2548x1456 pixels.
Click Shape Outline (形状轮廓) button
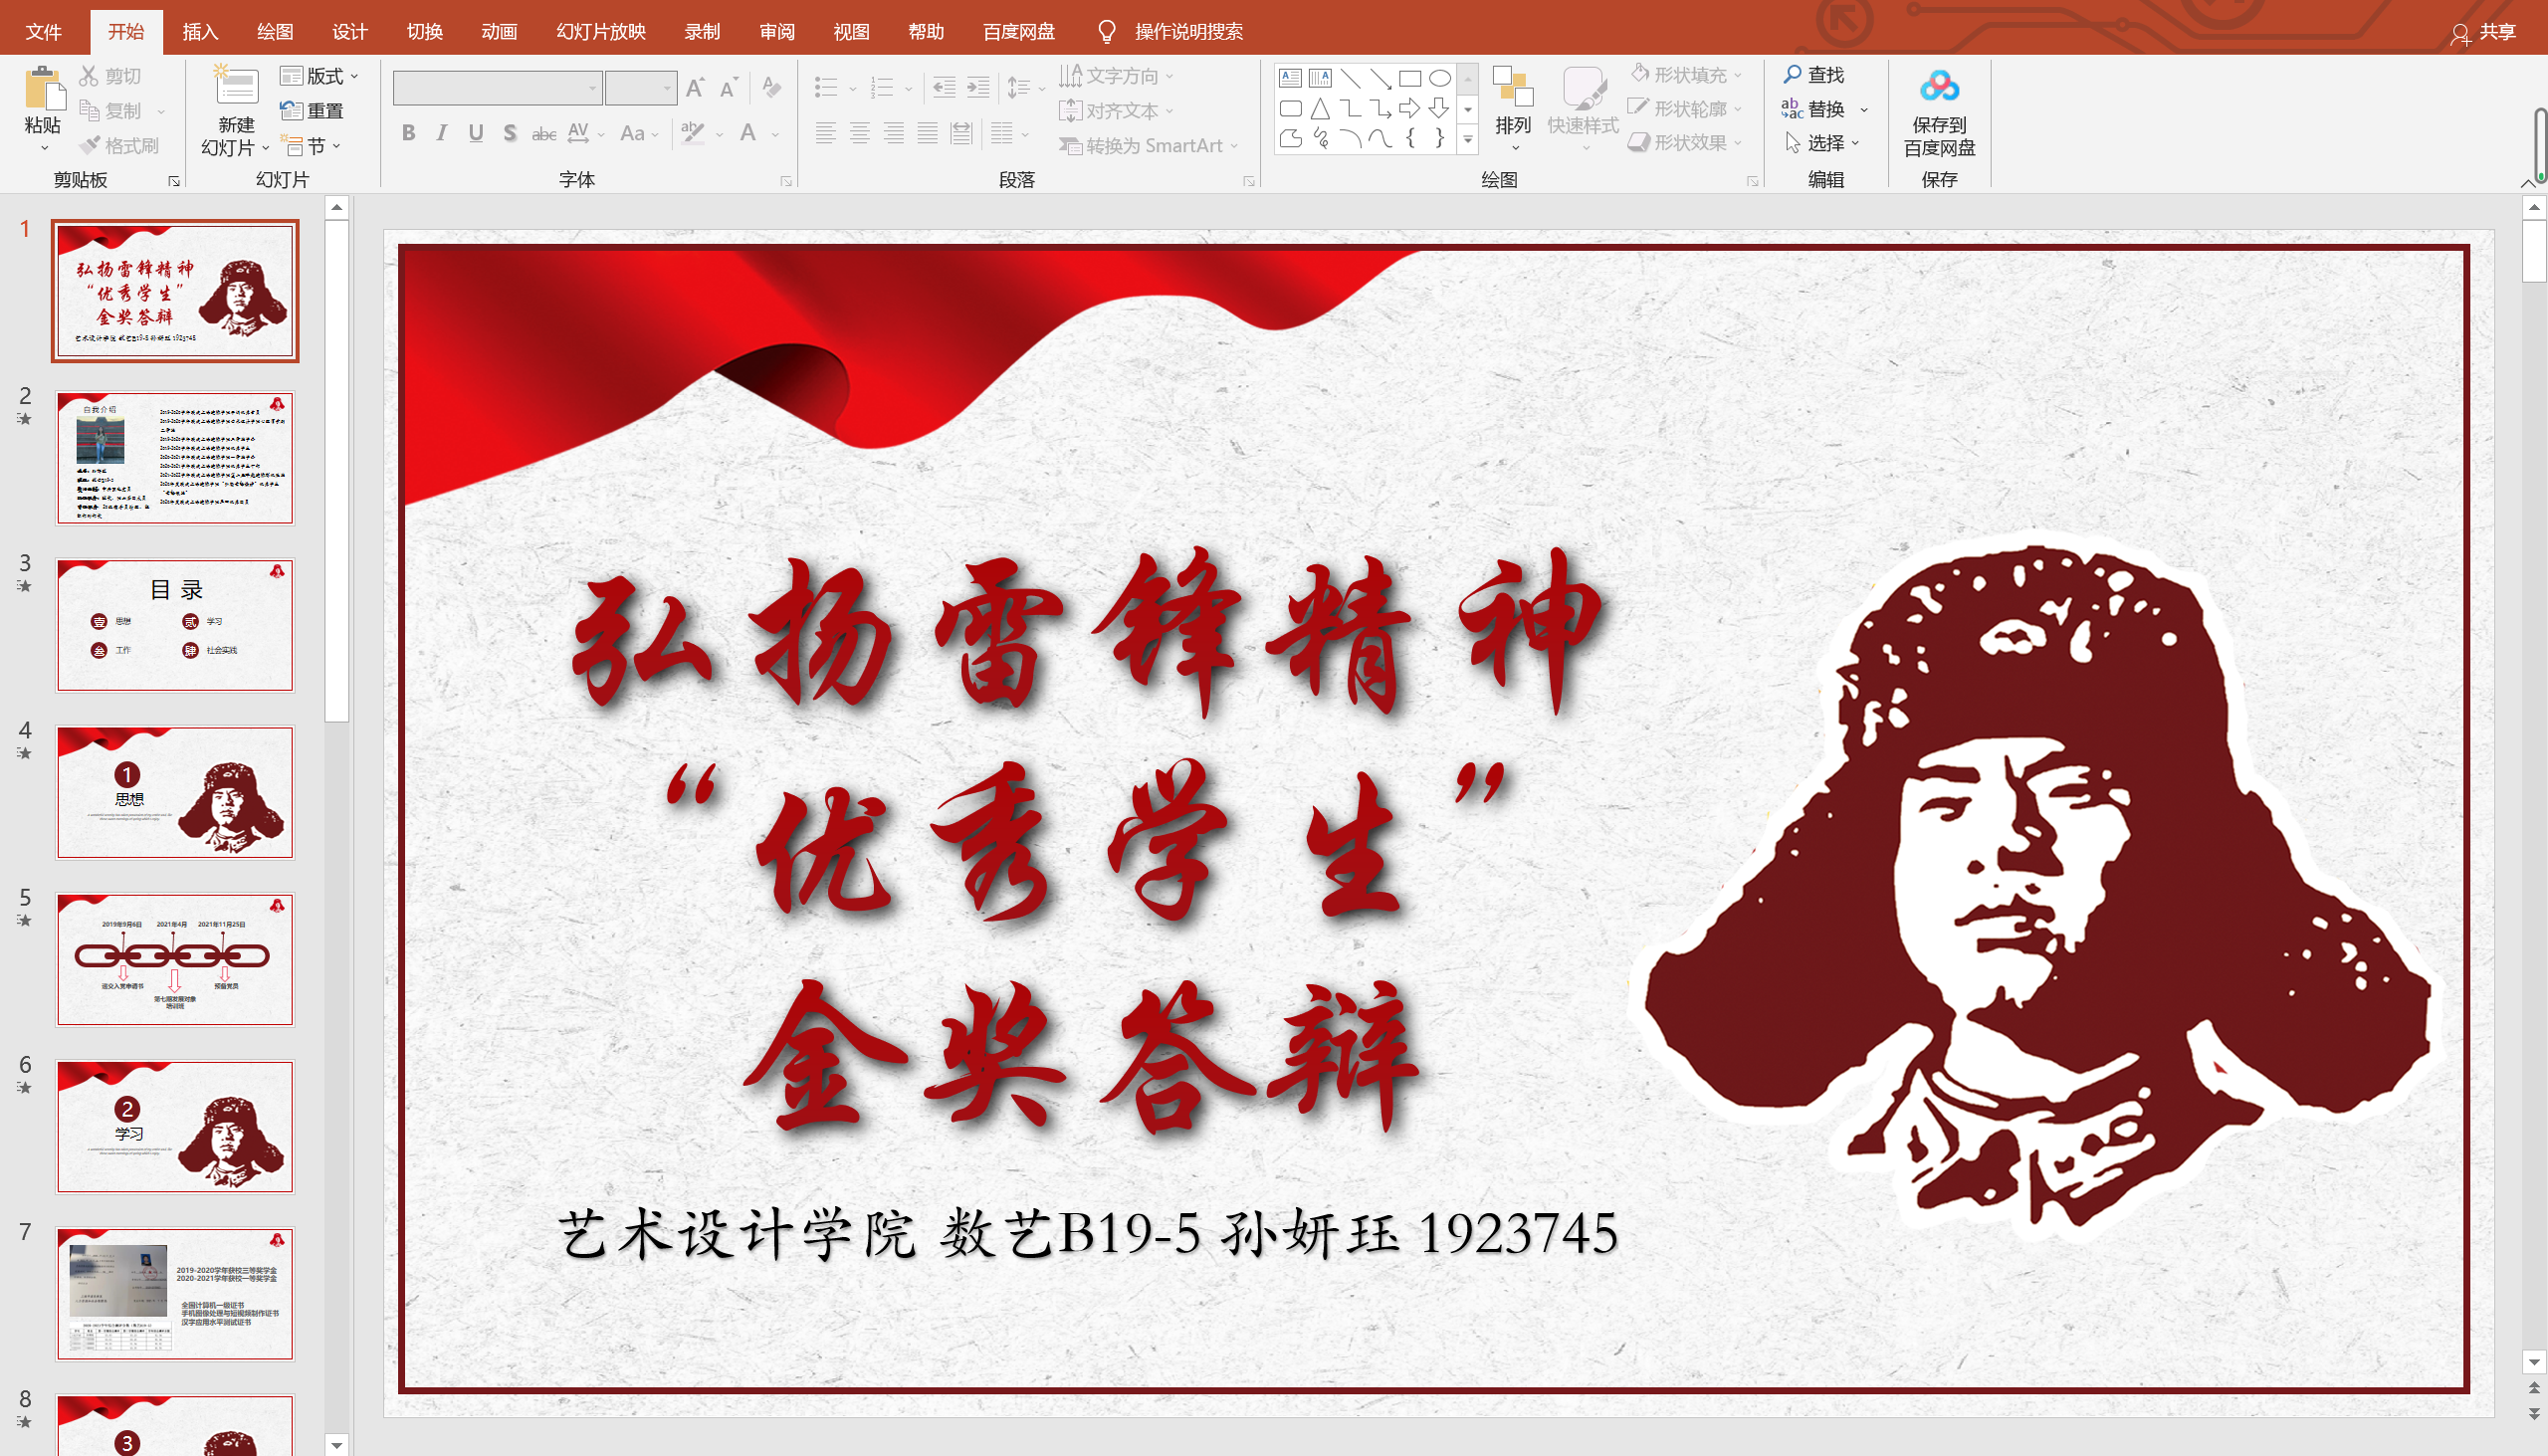(x=1687, y=108)
